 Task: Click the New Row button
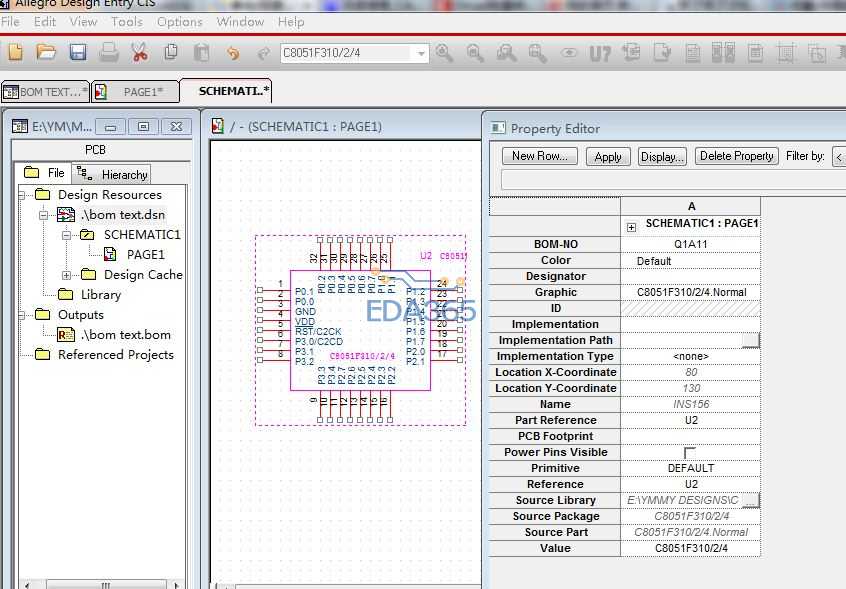tap(540, 156)
